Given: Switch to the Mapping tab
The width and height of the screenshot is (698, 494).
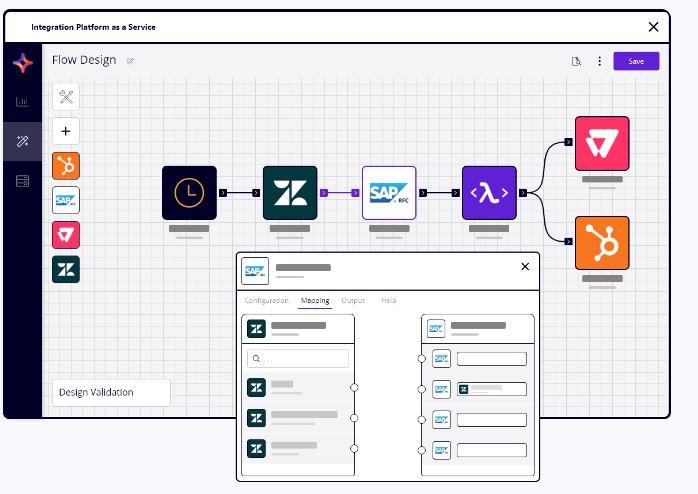Looking at the screenshot, I should tap(315, 300).
